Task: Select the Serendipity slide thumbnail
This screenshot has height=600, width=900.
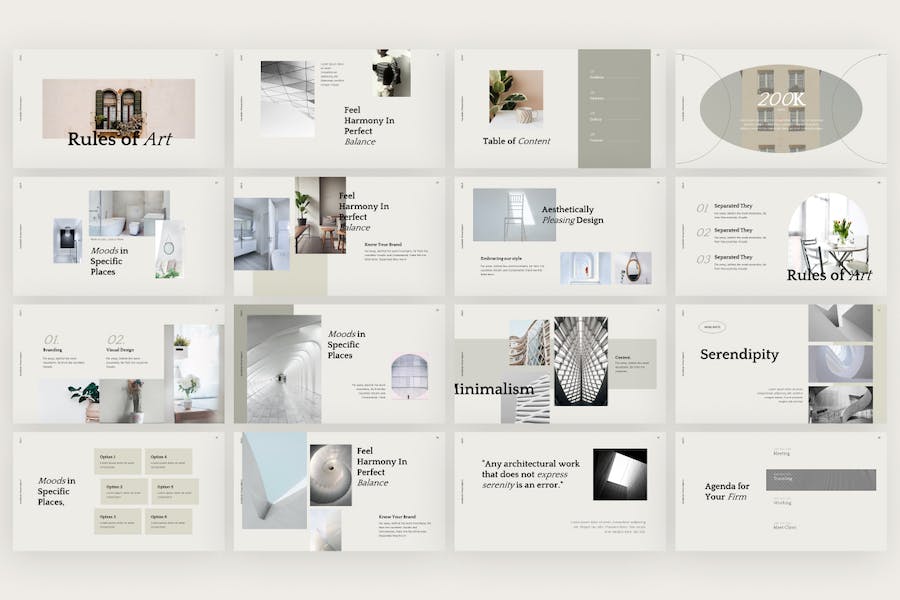Action: coord(781,364)
